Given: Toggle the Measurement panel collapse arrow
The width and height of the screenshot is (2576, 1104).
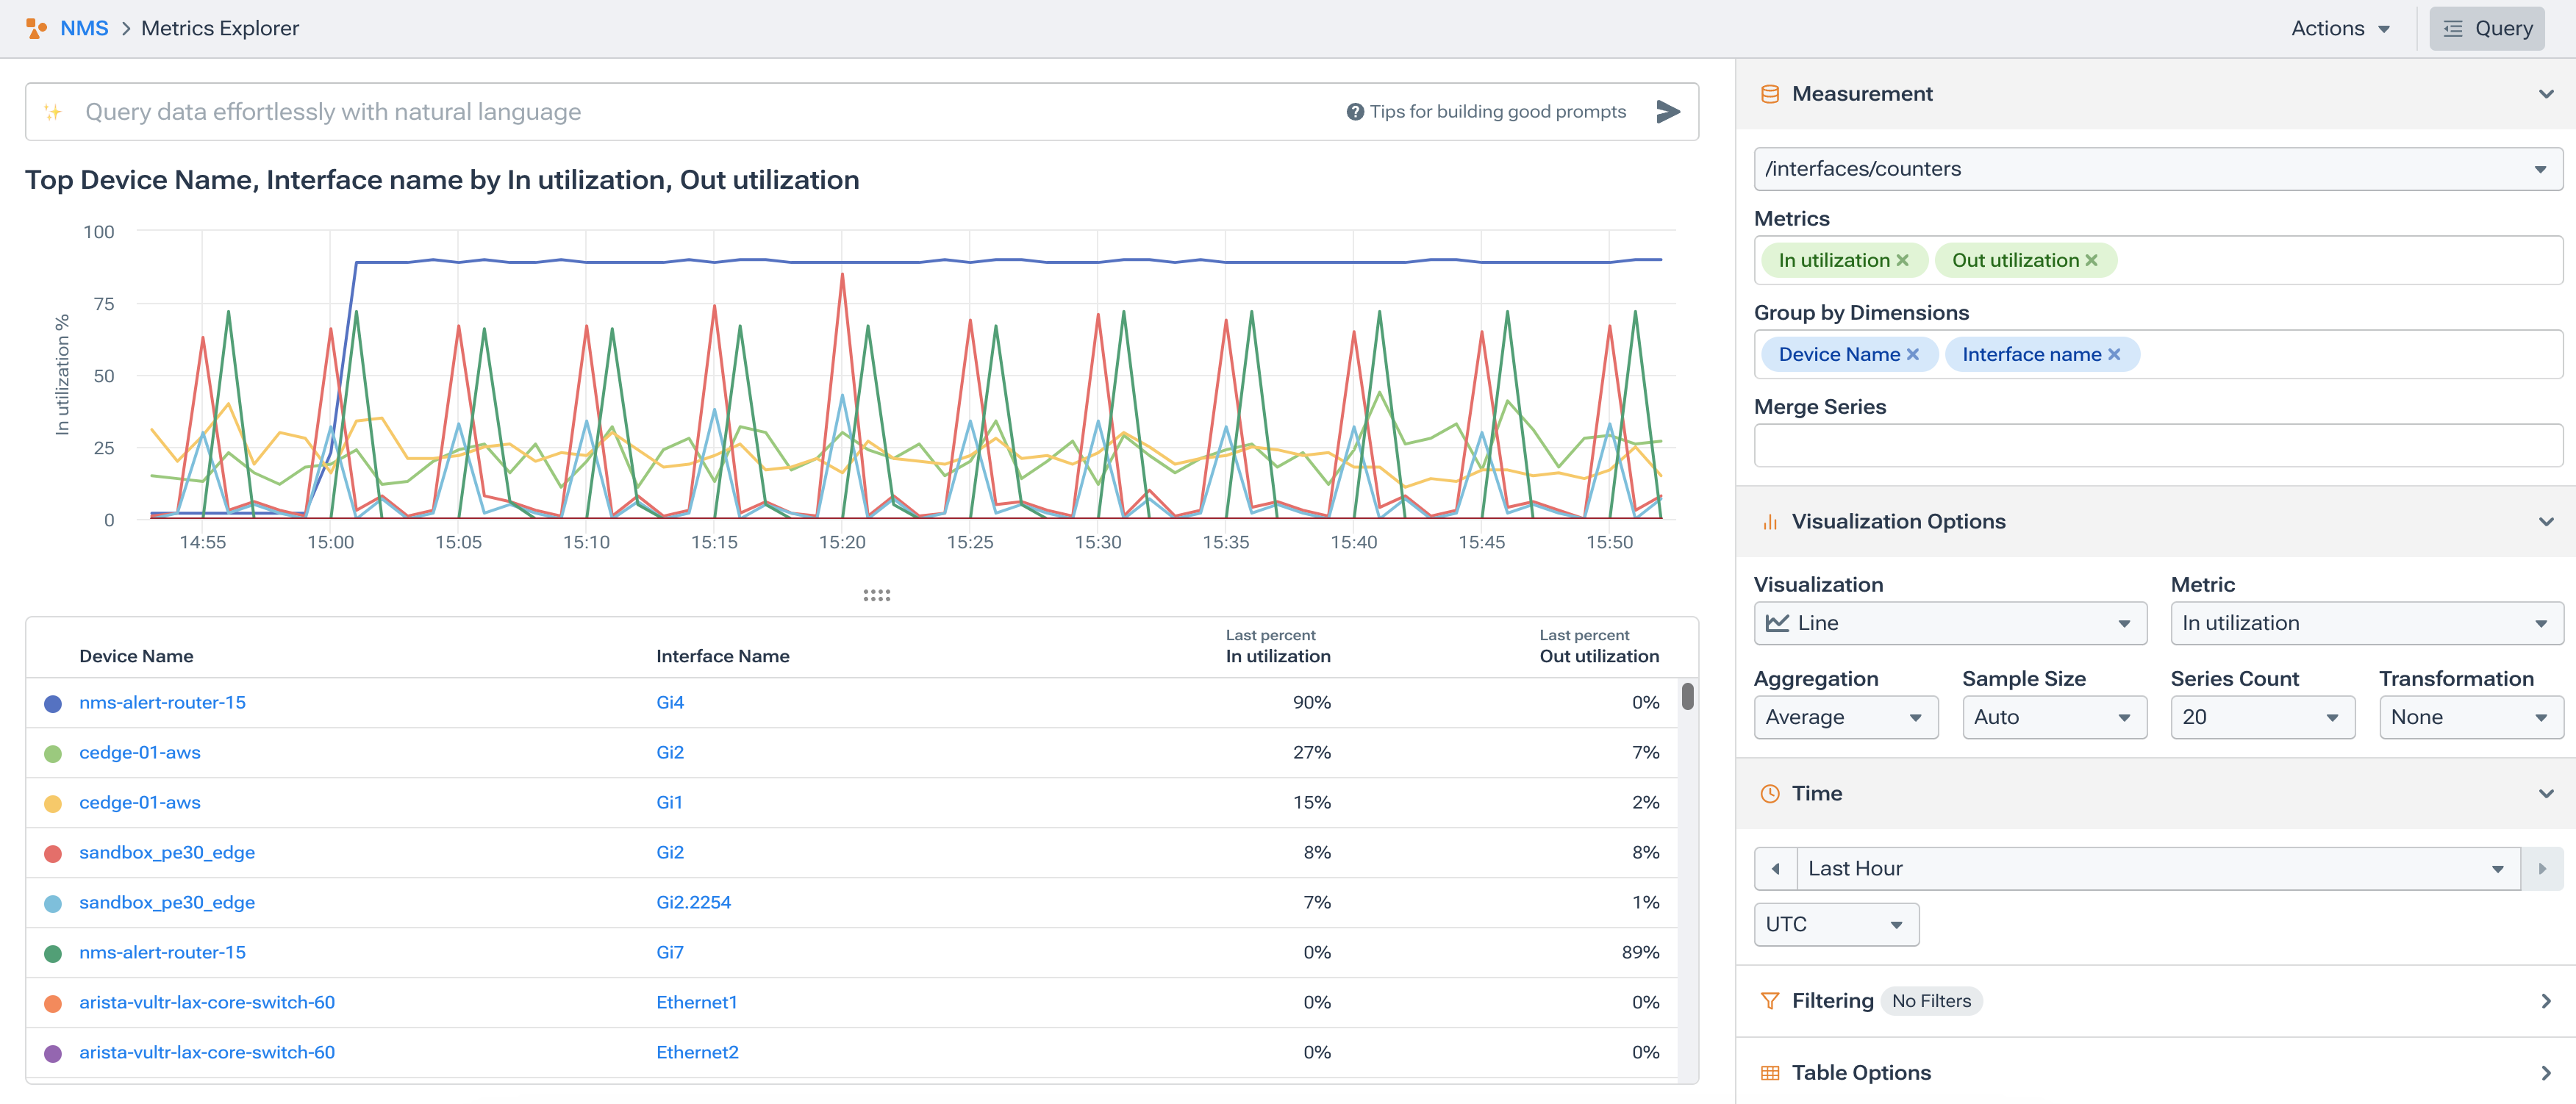Looking at the screenshot, I should pos(2545,93).
